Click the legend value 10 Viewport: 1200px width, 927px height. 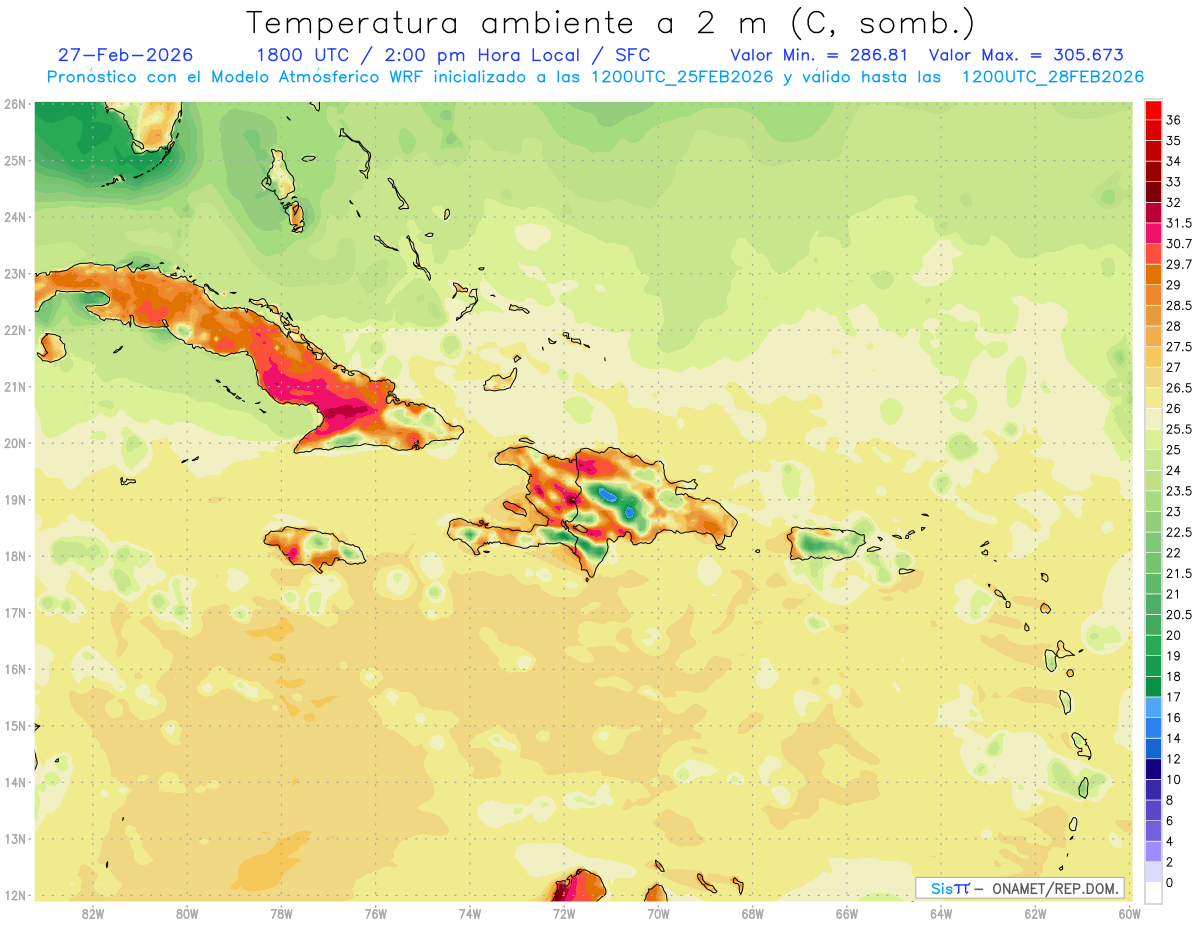pos(1174,779)
